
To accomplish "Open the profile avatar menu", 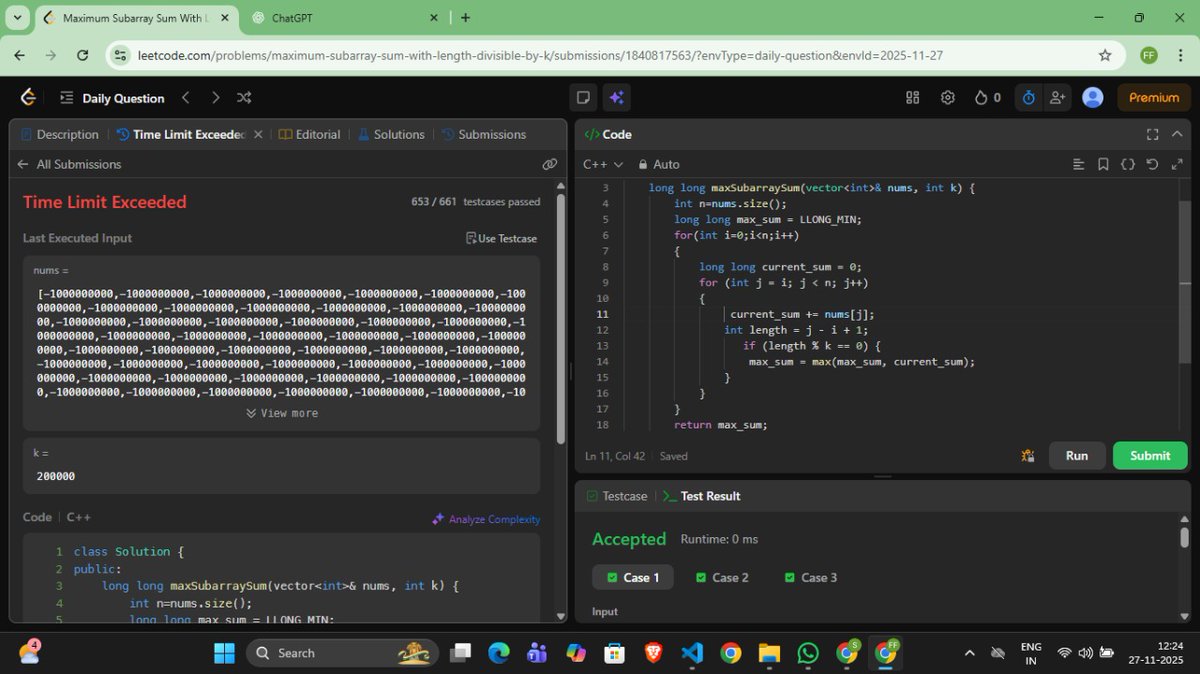I will pyautogui.click(x=1093, y=97).
